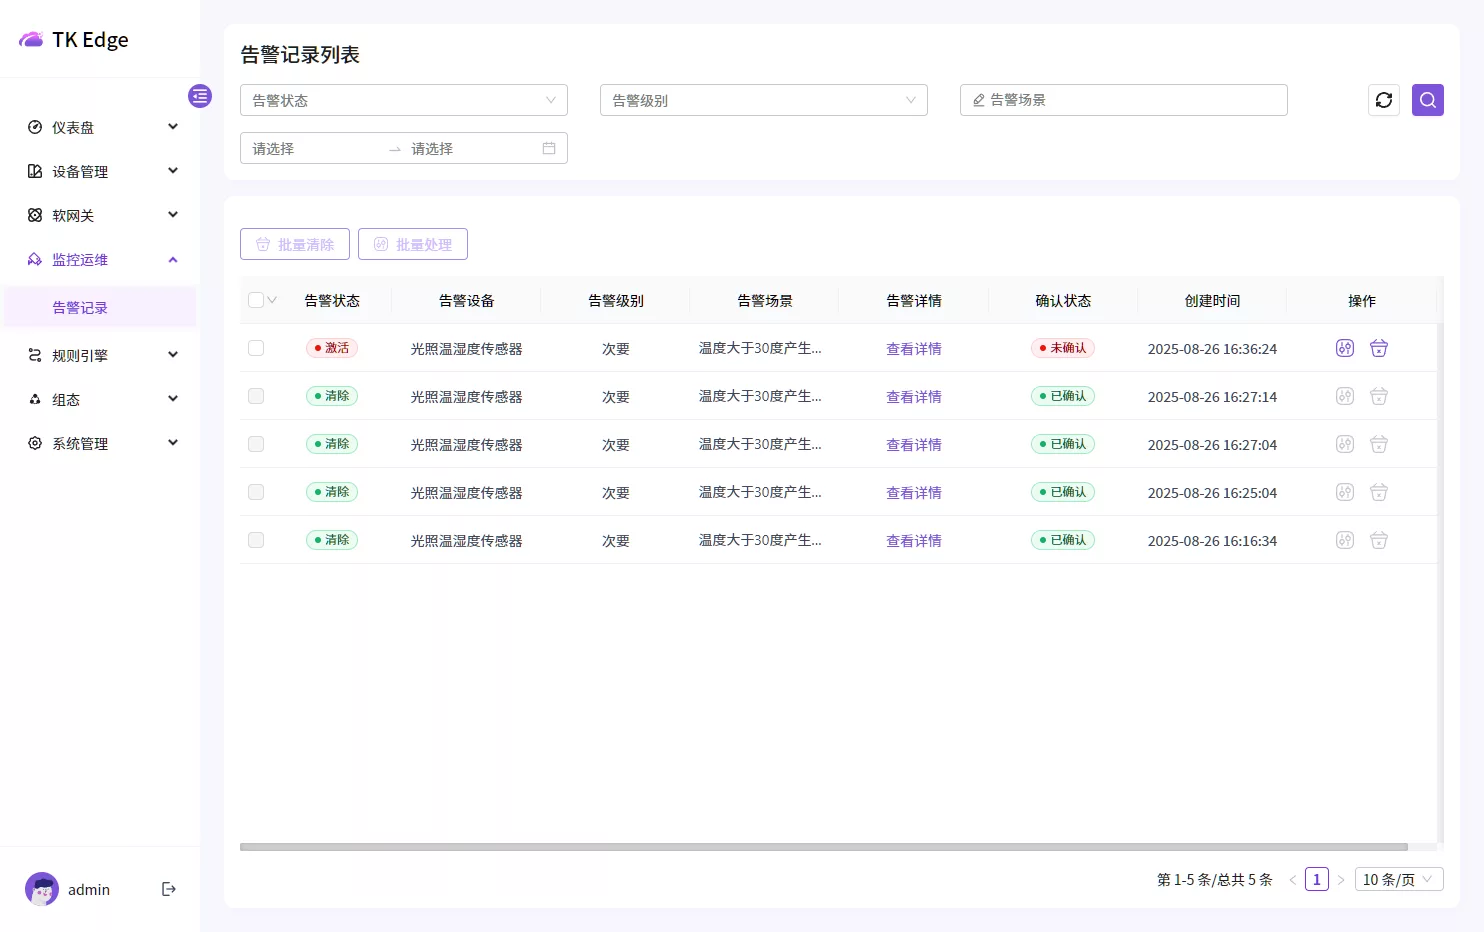The image size is (1484, 932).
Task: Collapse sidebar using purple menu toggle icon
Action: pyautogui.click(x=200, y=96)
